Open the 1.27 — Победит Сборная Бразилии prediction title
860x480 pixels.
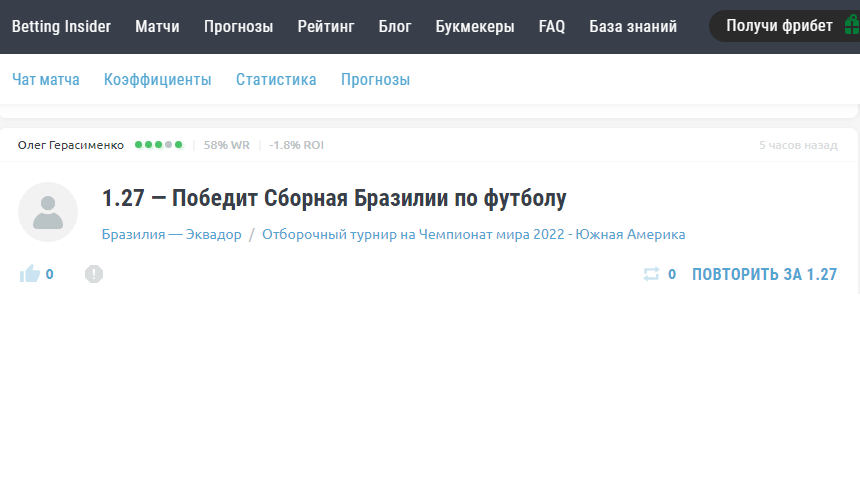pos(334,198)
